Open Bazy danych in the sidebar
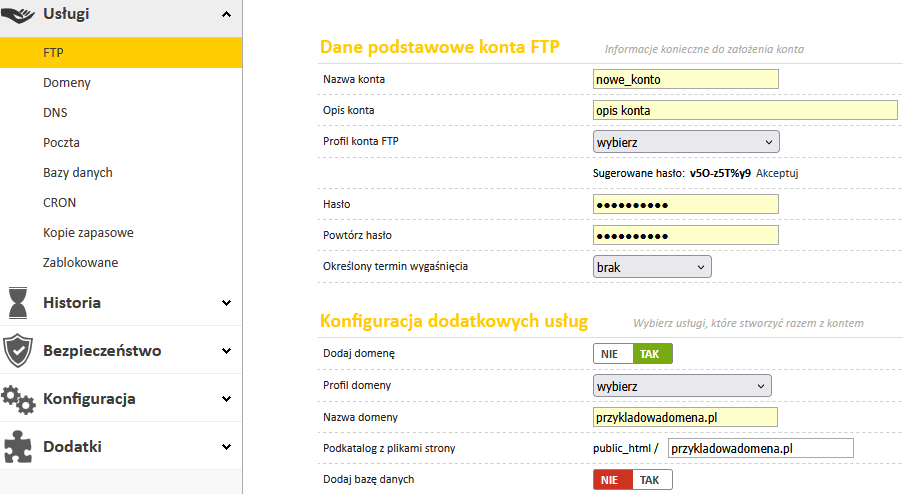 coord(78,173)
